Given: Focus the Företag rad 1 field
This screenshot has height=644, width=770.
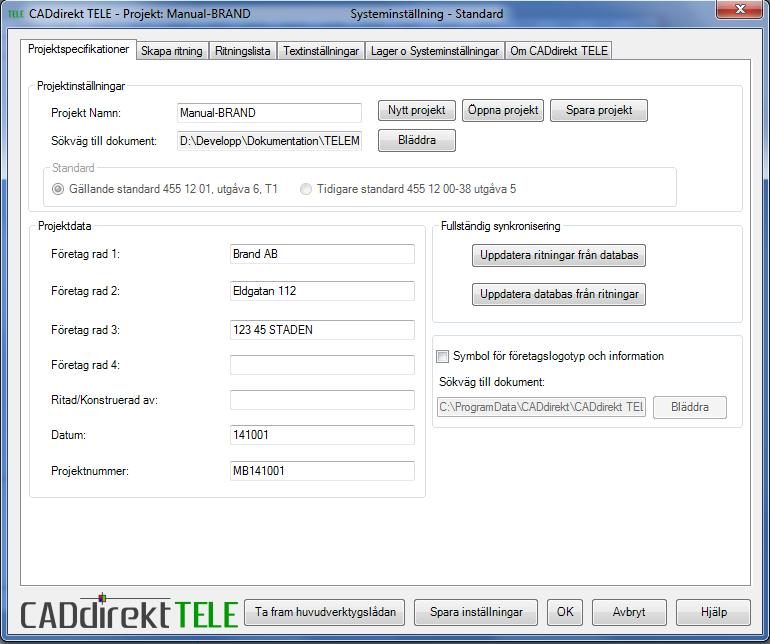Looking at the screenshot, I should [322, 254].
